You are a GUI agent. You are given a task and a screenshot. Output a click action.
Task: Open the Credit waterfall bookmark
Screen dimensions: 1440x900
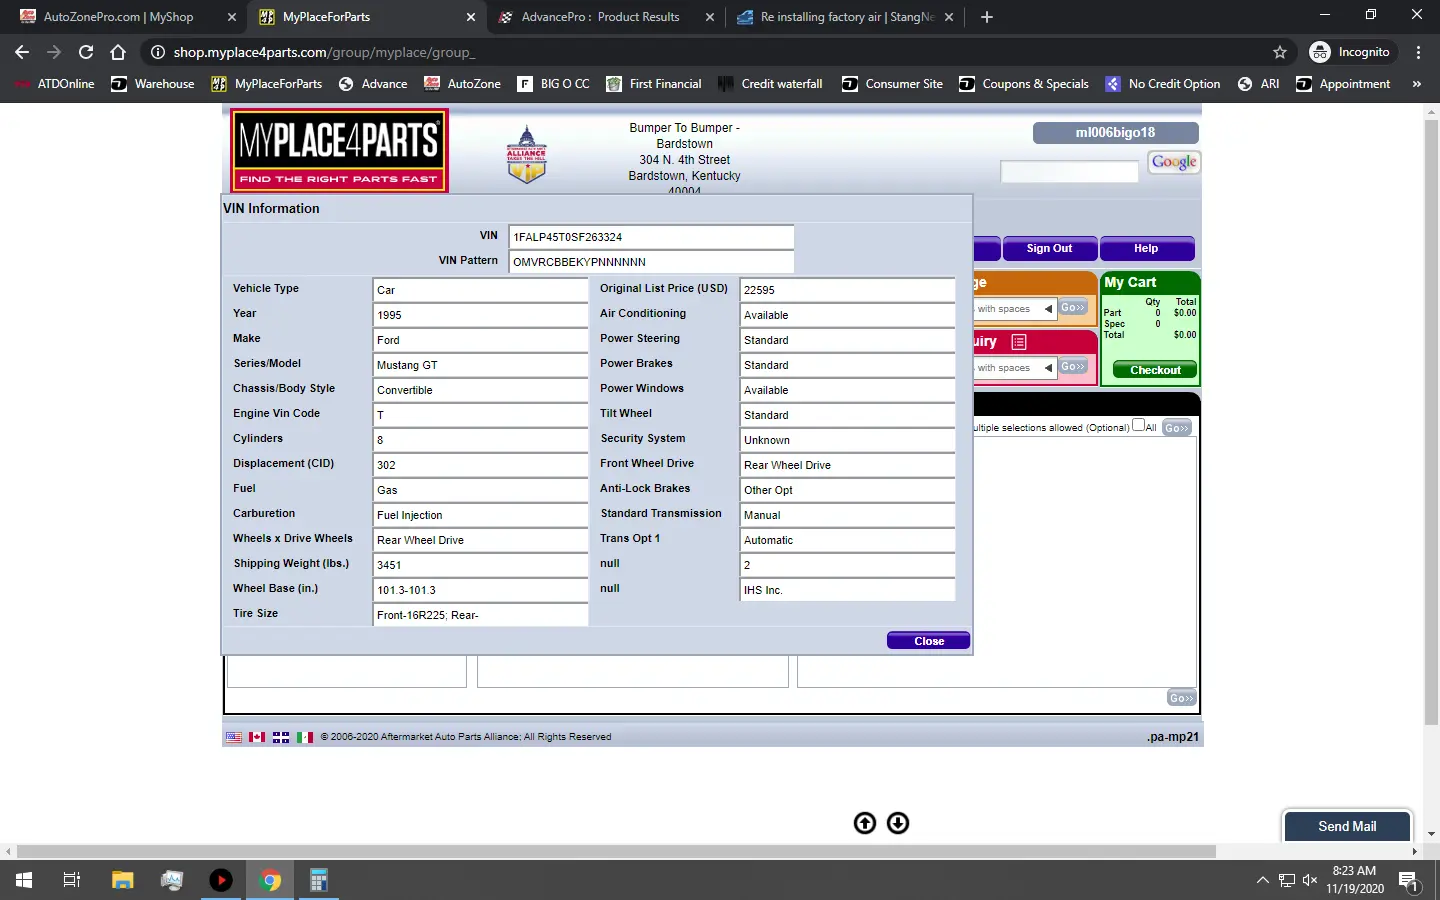coord(770,84)
